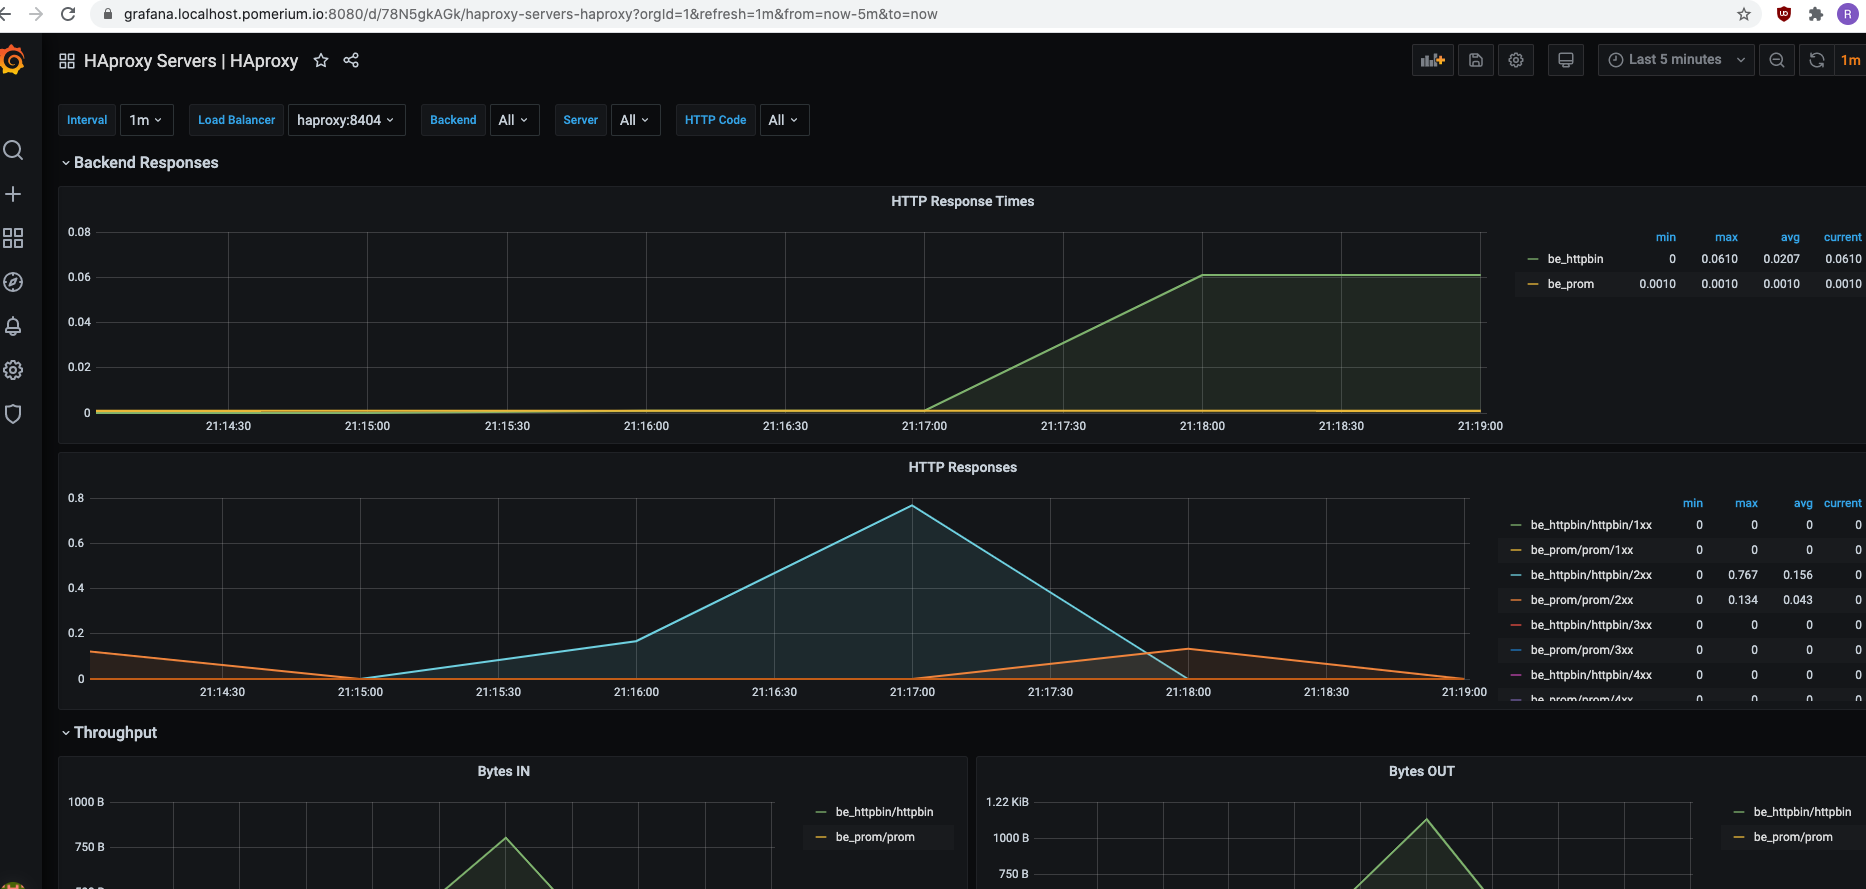Viewport: 1866px width, 889px height.
Task: Click the Add panel icon
Action: (x=1432, y=60)
